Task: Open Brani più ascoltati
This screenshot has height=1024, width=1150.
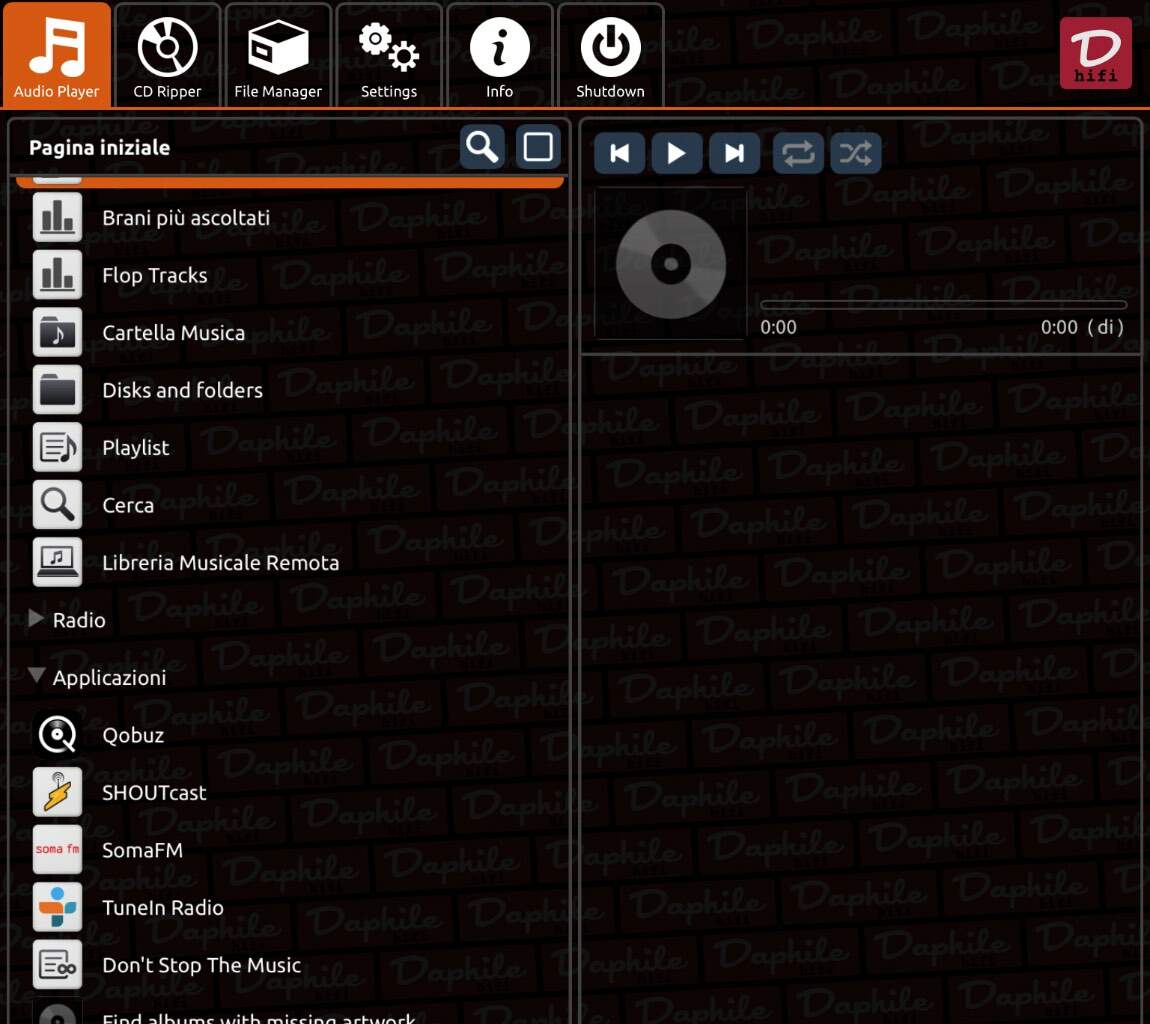Action: coord(186,218)
